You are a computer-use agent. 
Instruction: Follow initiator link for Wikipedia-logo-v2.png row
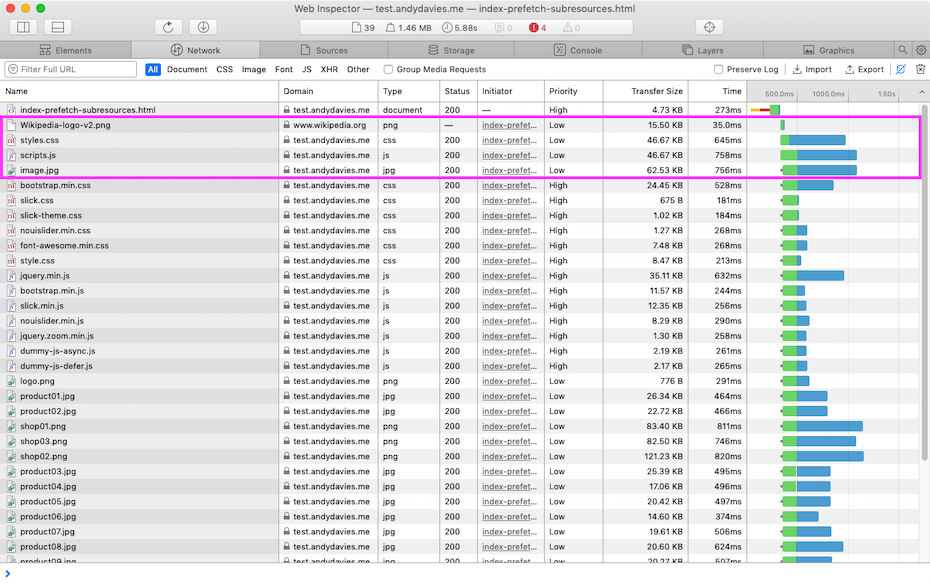pyautogui.click(x=509, y=125)
